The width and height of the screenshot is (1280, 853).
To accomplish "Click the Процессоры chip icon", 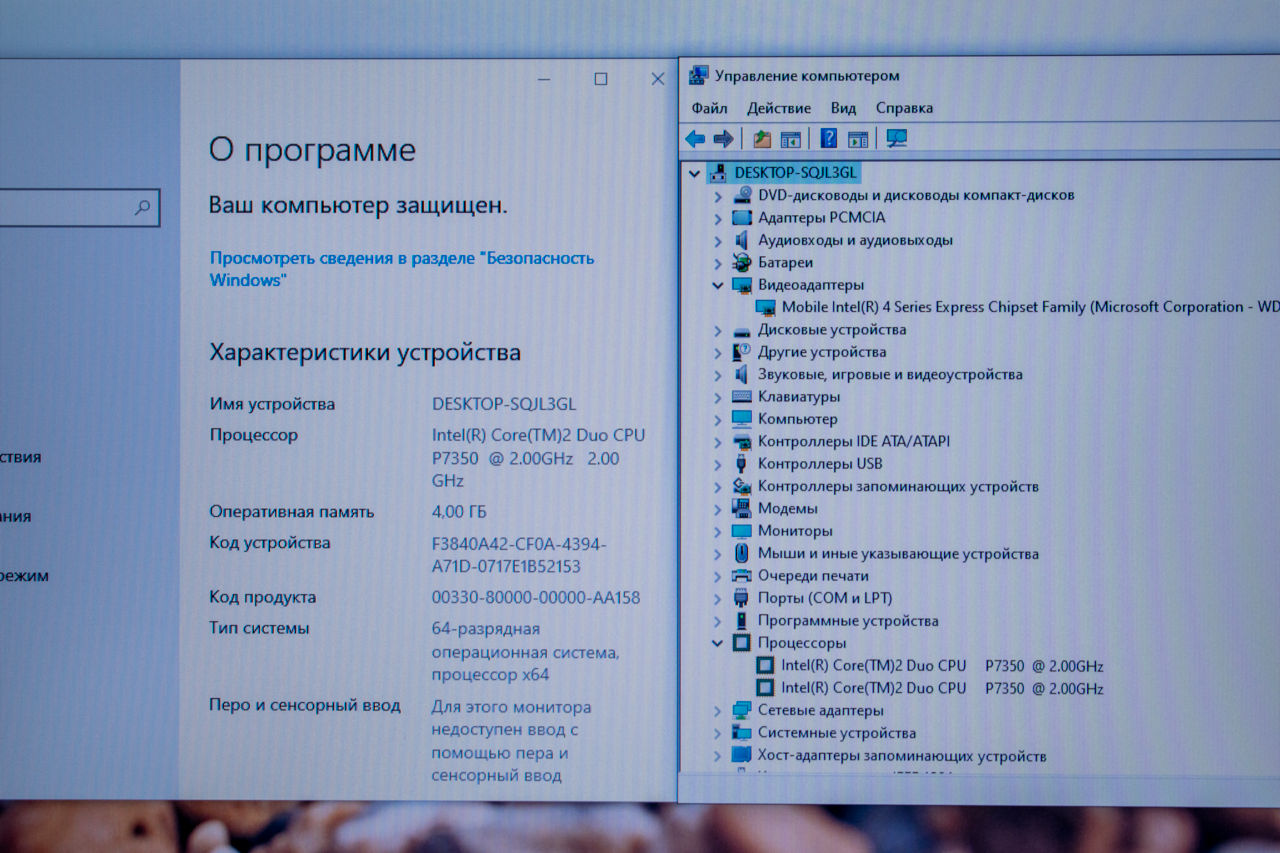I will tap(742, 643).
